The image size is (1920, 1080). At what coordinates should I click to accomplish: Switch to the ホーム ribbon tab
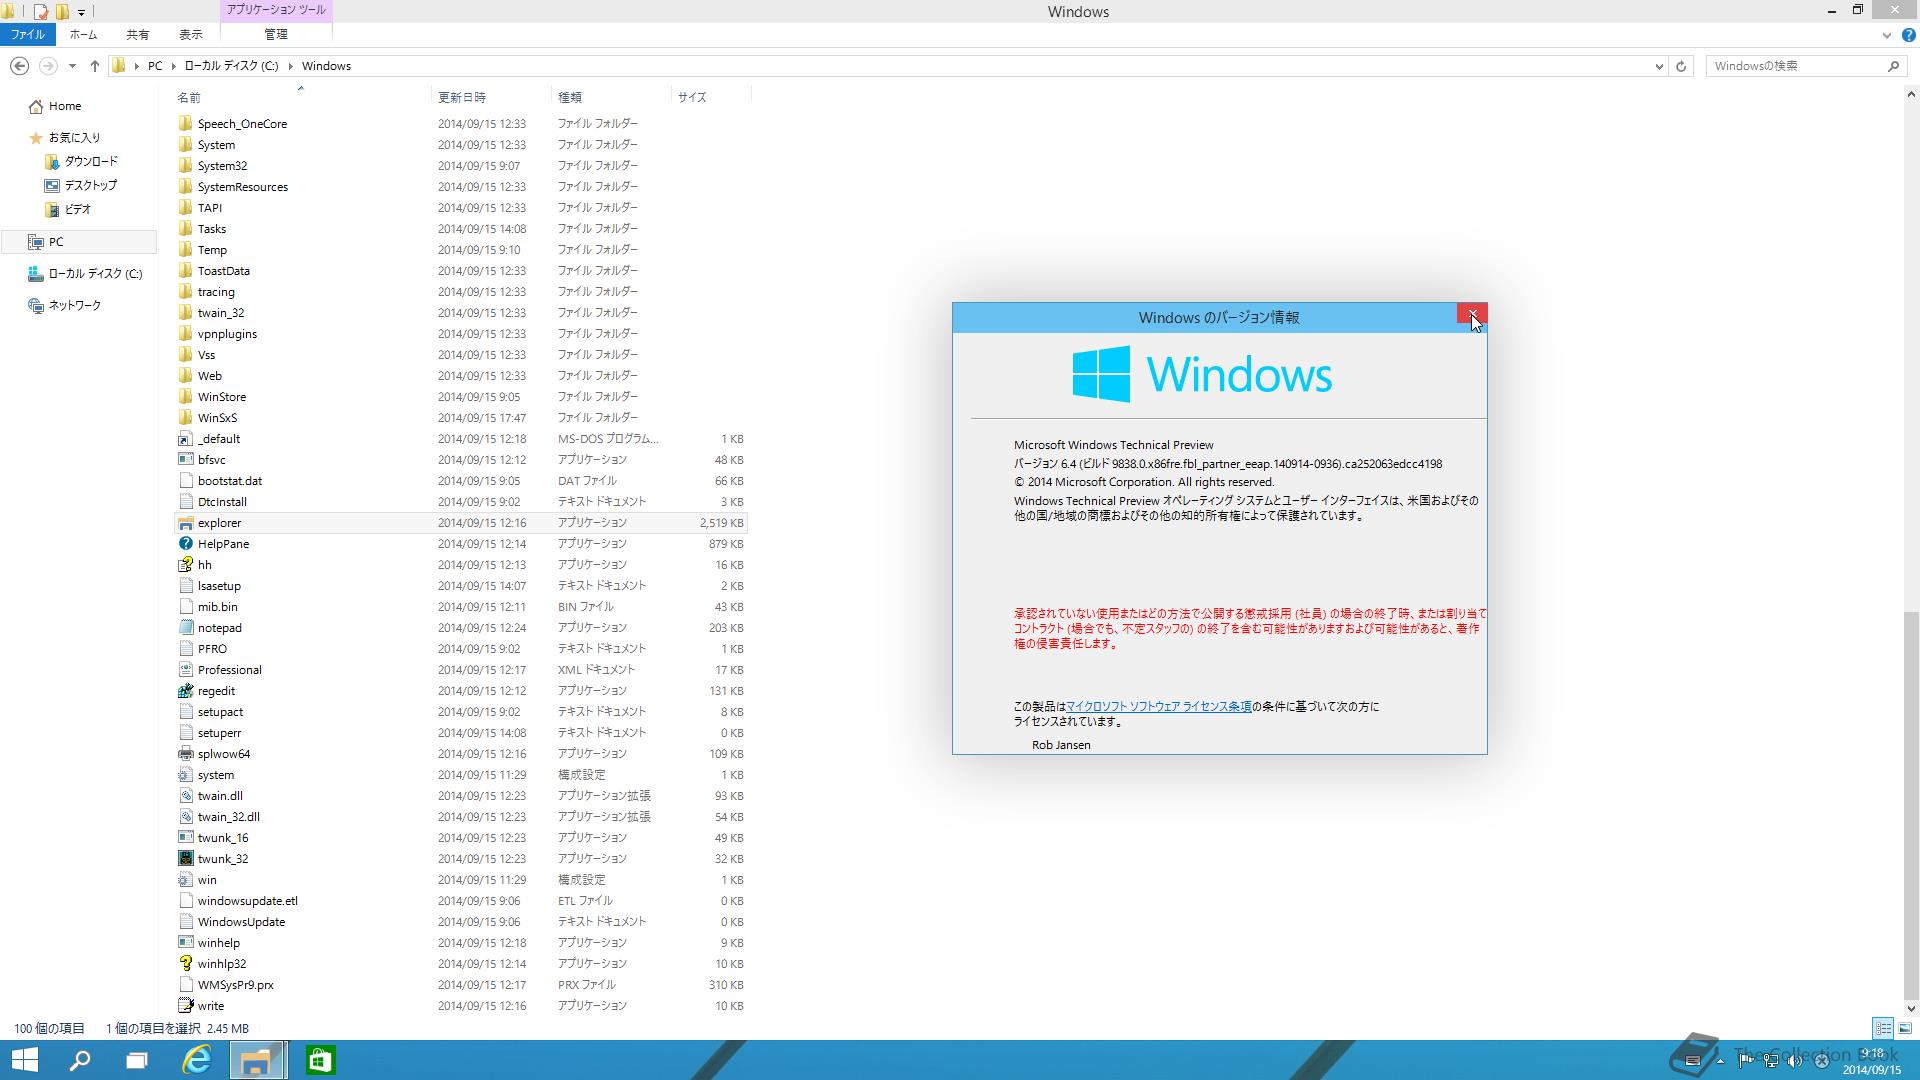(x=83, y=34)
